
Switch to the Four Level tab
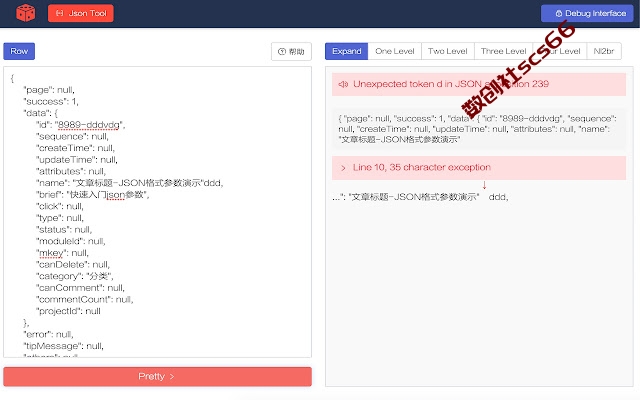point(560,51)
